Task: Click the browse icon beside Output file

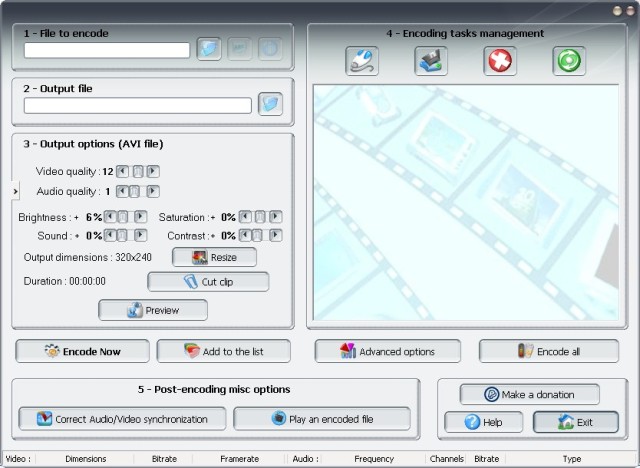Action: (x=270, y=105)
